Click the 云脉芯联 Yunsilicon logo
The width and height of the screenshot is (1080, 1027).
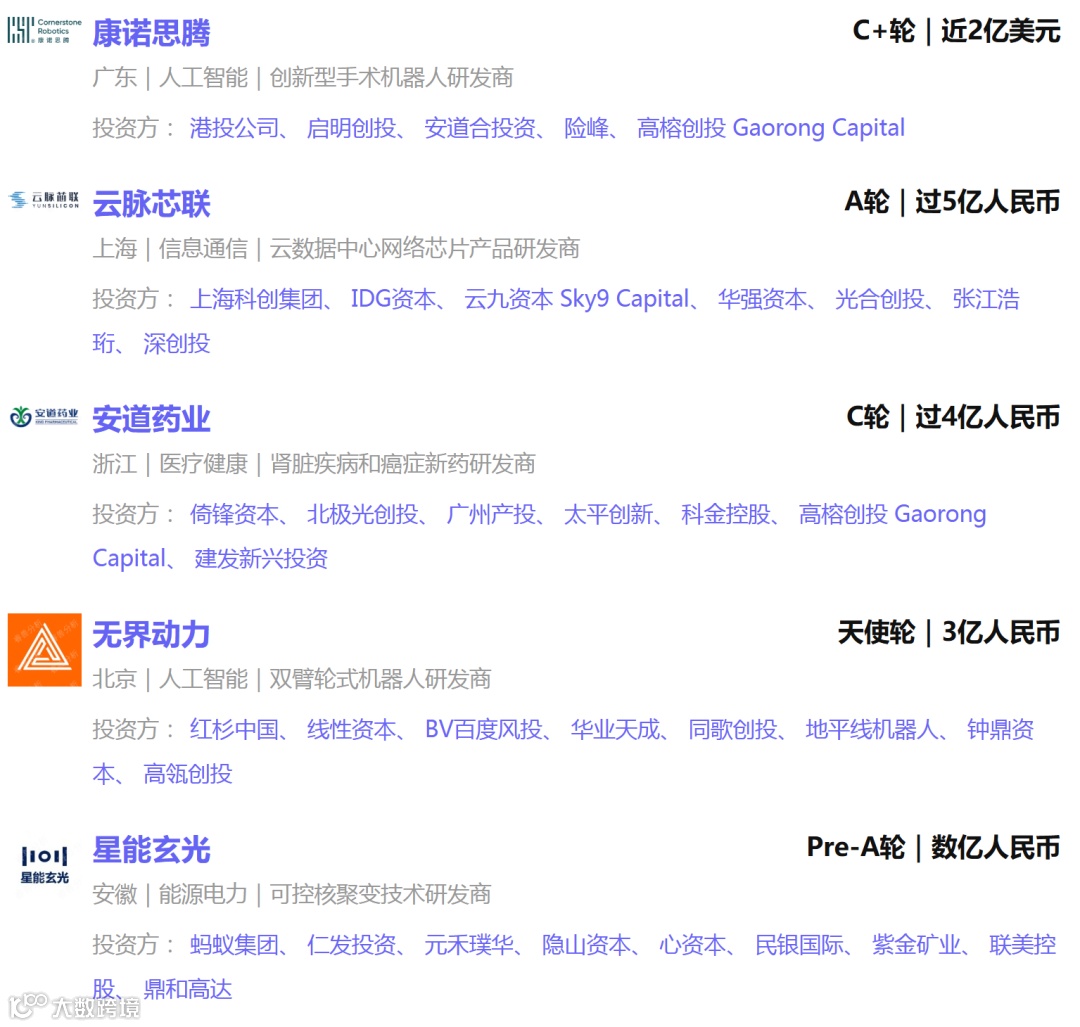click(44, 200)
